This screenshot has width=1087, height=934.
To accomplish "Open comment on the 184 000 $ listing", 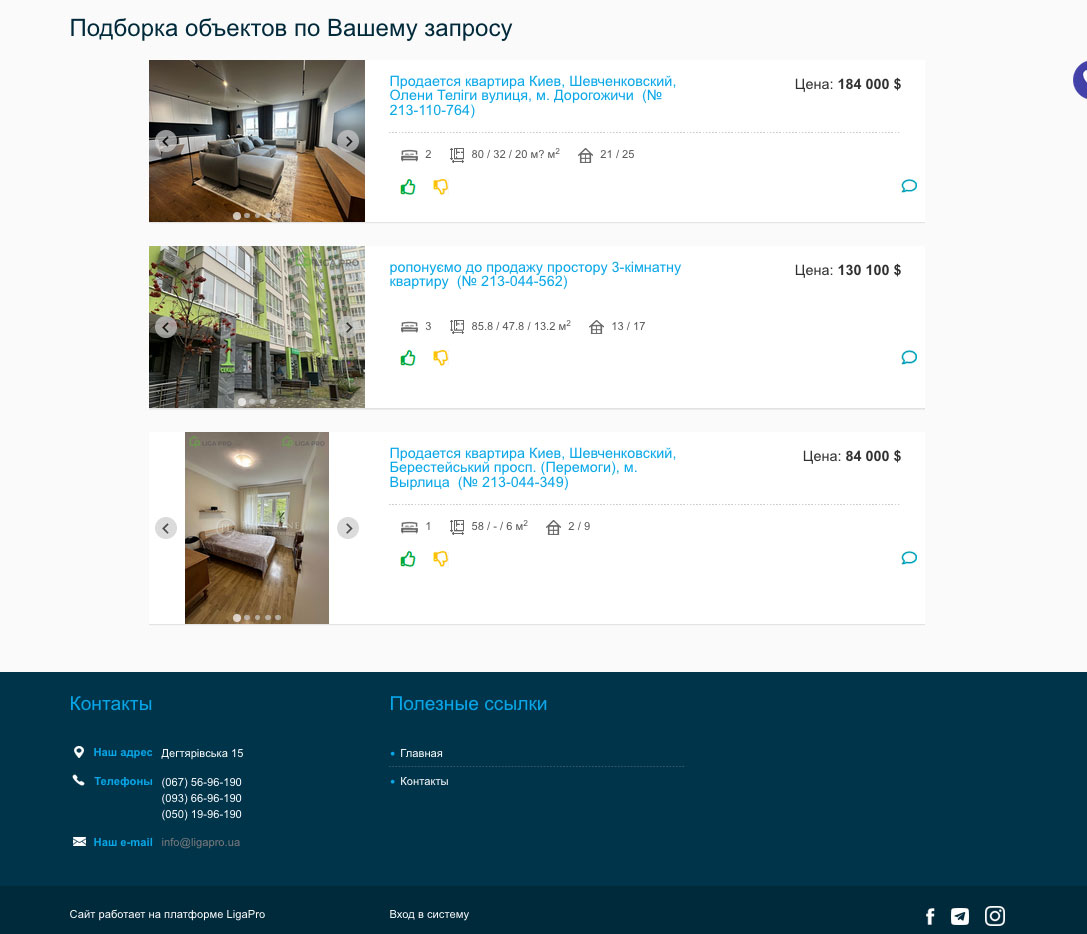I will click(909, 186).
